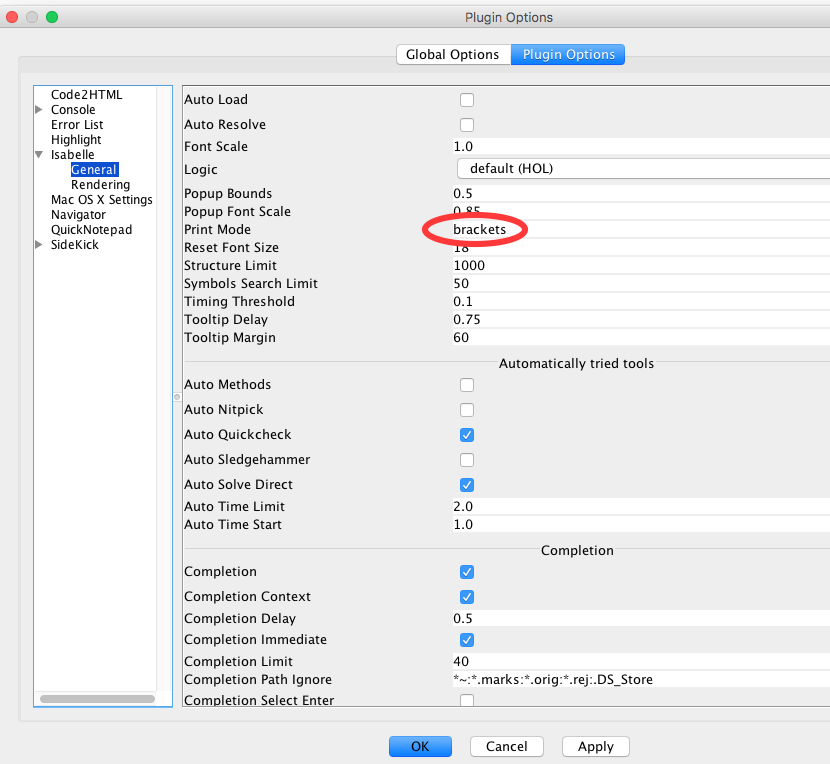Screen dimensions: 830x764
Task: Select the Plugin Options tab
Action: pos(568,55)
